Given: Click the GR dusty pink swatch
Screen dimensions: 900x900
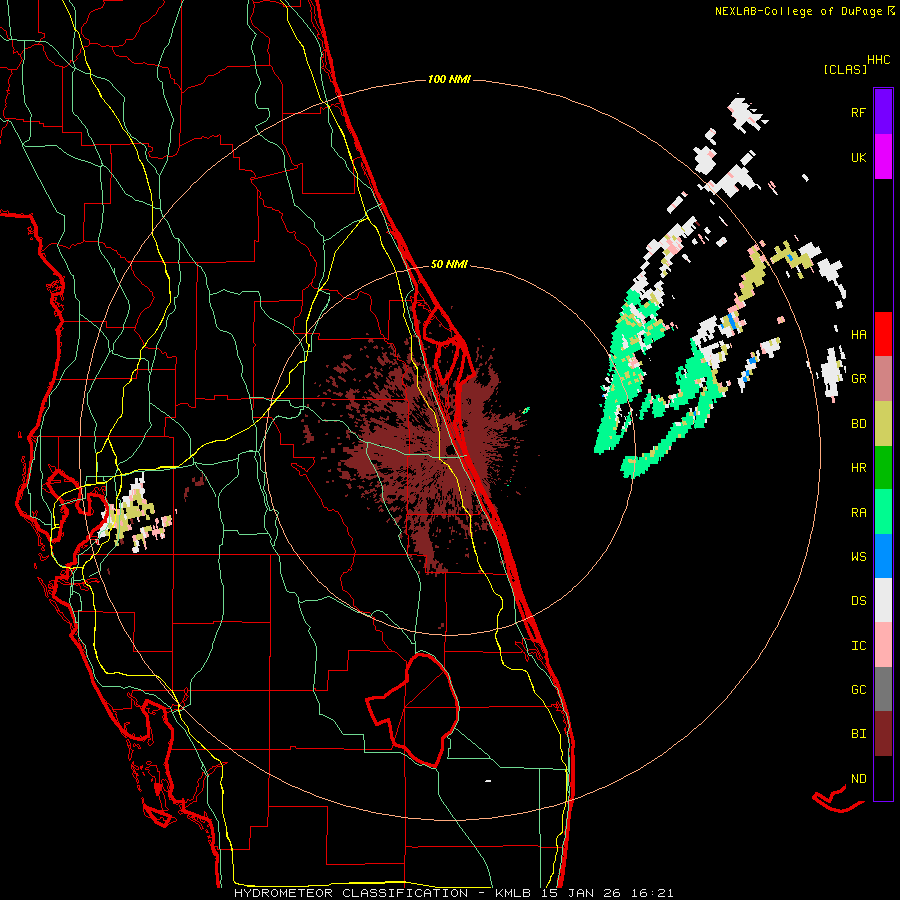Looking at the screenshot, I should (x=883, y=379).
